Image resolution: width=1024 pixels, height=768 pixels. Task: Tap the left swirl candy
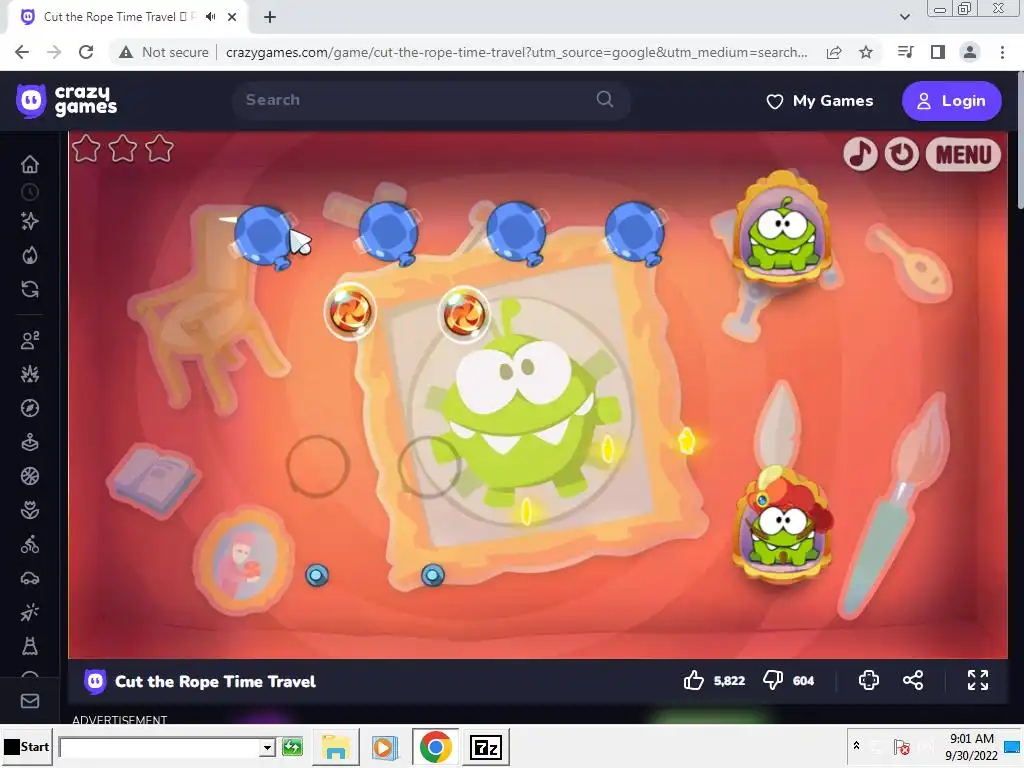pos(350,312)
